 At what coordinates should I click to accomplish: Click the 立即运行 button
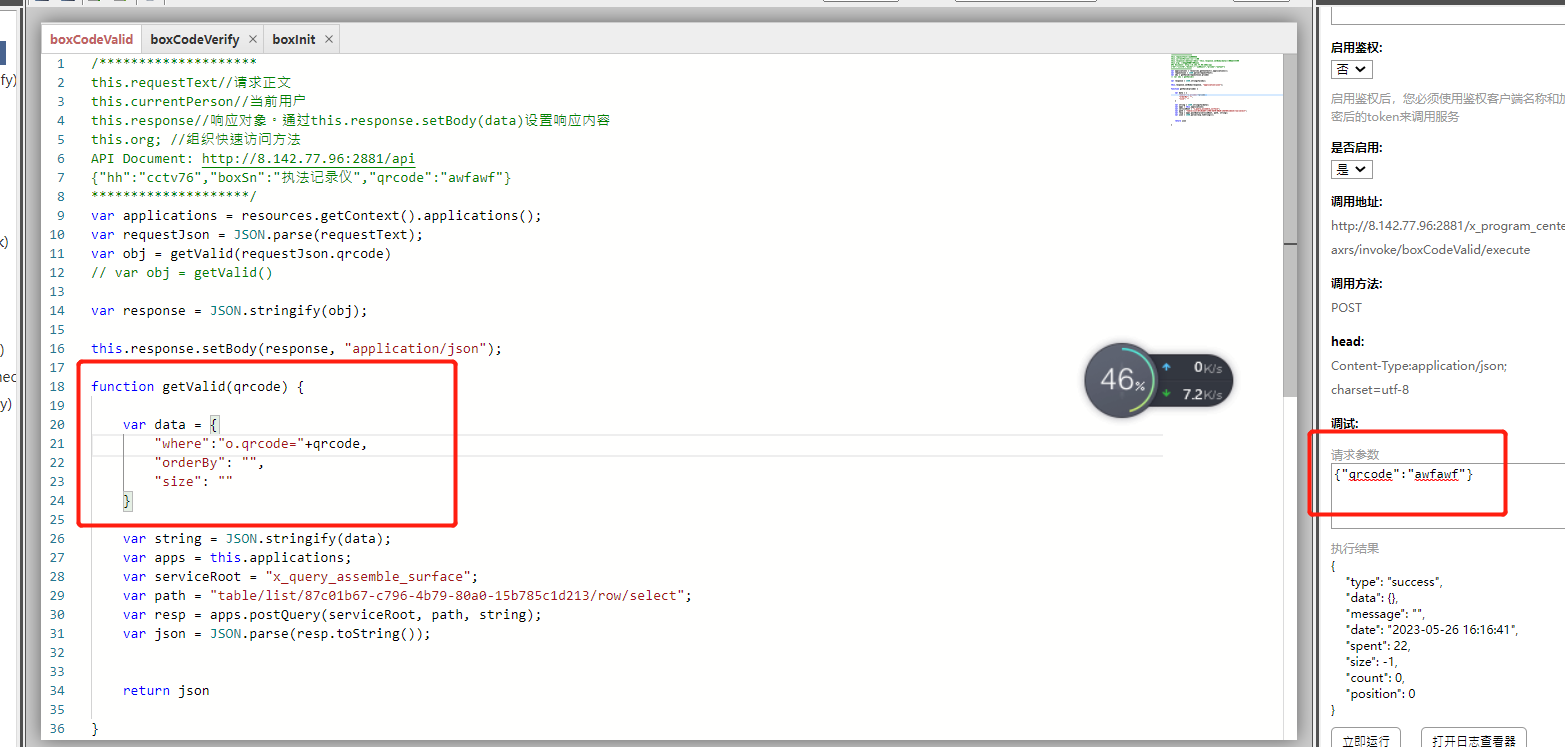click(x=1366, y=741)
